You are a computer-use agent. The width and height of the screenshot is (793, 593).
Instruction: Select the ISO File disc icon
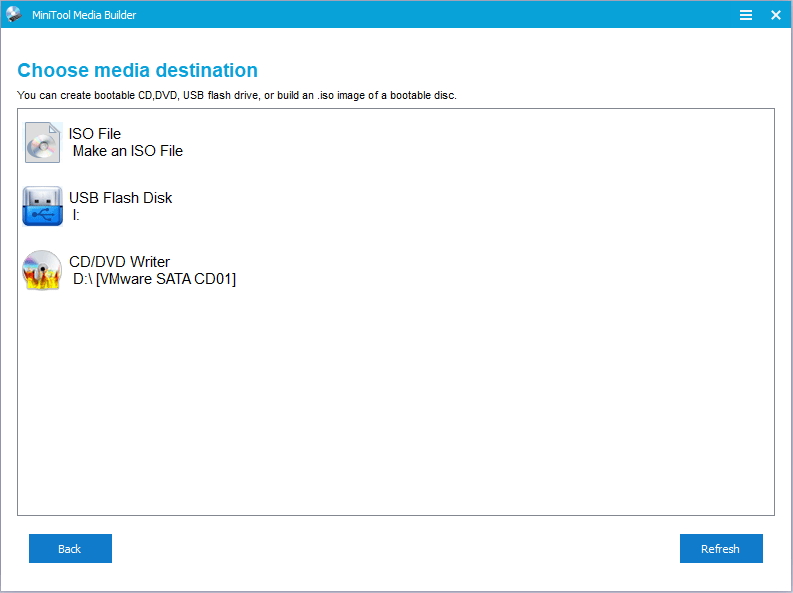(43, 142)
